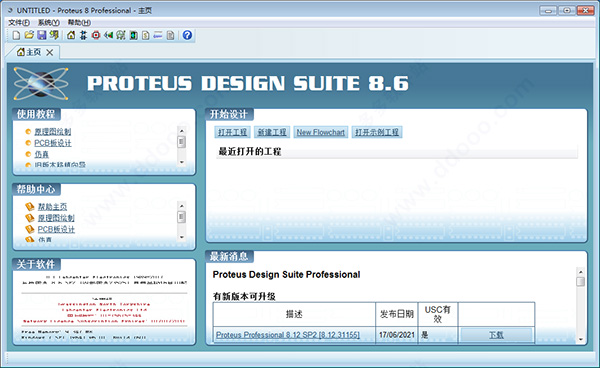Open the Bill of Materials toolbar icon
The image size is (600, 368).
click(x=146, y=35)
